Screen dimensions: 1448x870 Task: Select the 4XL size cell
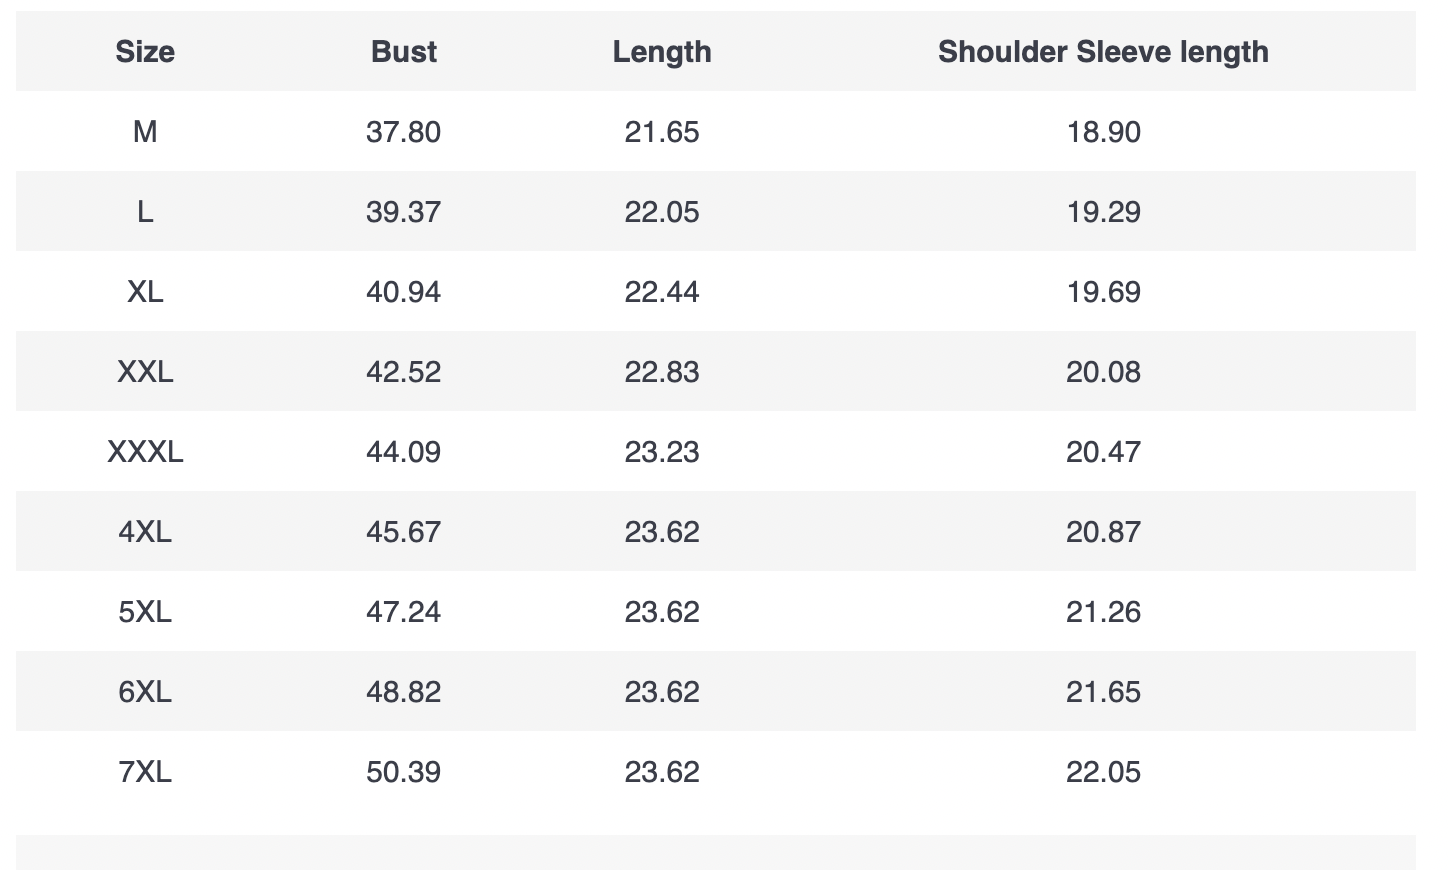145,532
